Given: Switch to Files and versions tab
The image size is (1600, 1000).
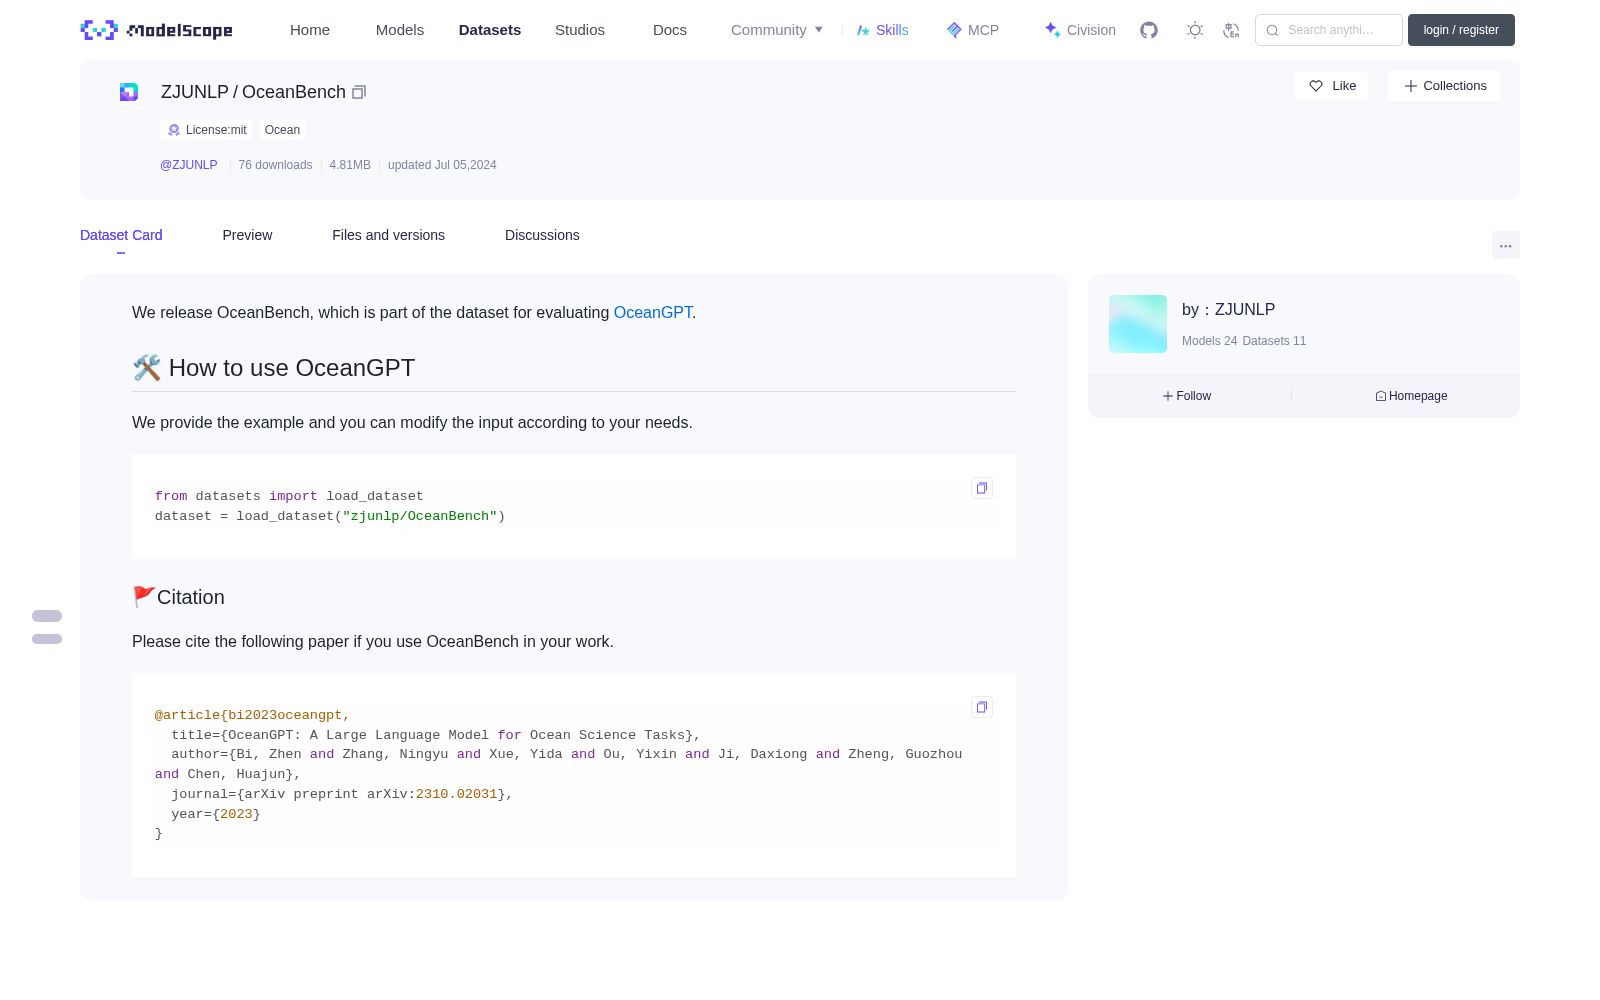Looking at the screenshot, I should pos(388,235).
